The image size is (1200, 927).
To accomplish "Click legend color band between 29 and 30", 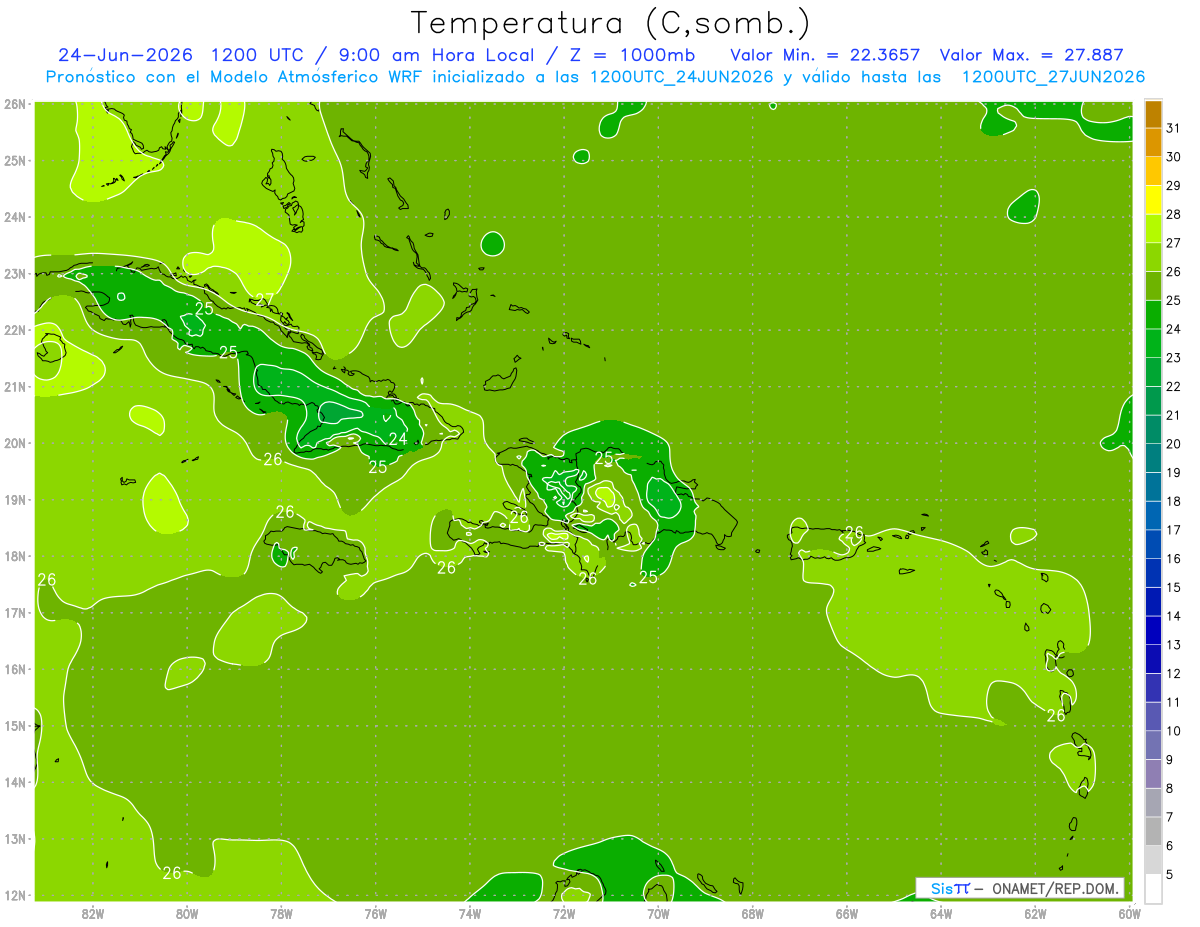I will pos(1153,171).
